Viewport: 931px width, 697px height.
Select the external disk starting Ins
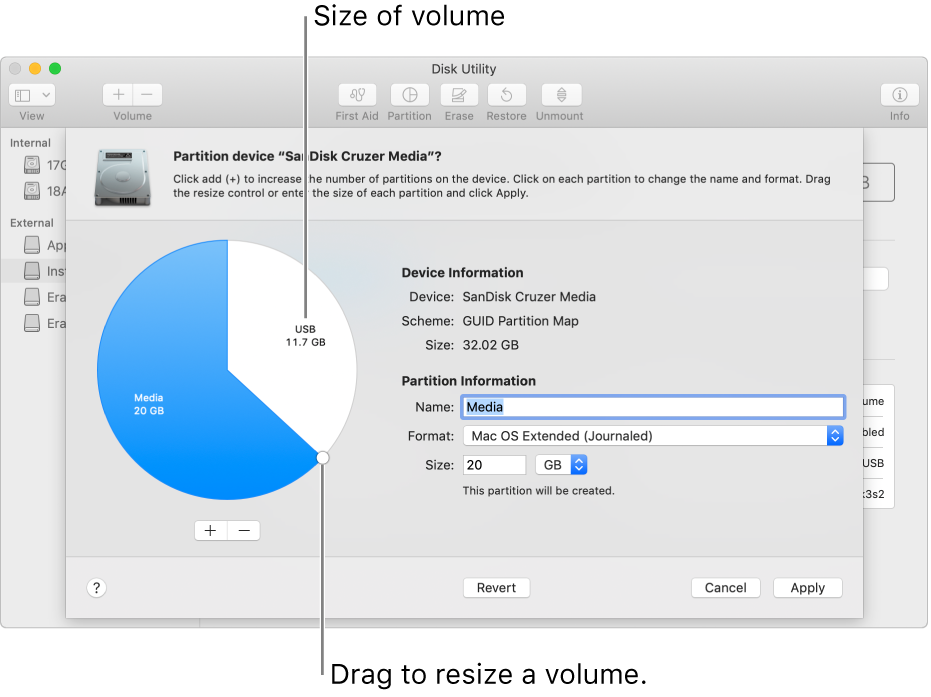coord(45,271)
